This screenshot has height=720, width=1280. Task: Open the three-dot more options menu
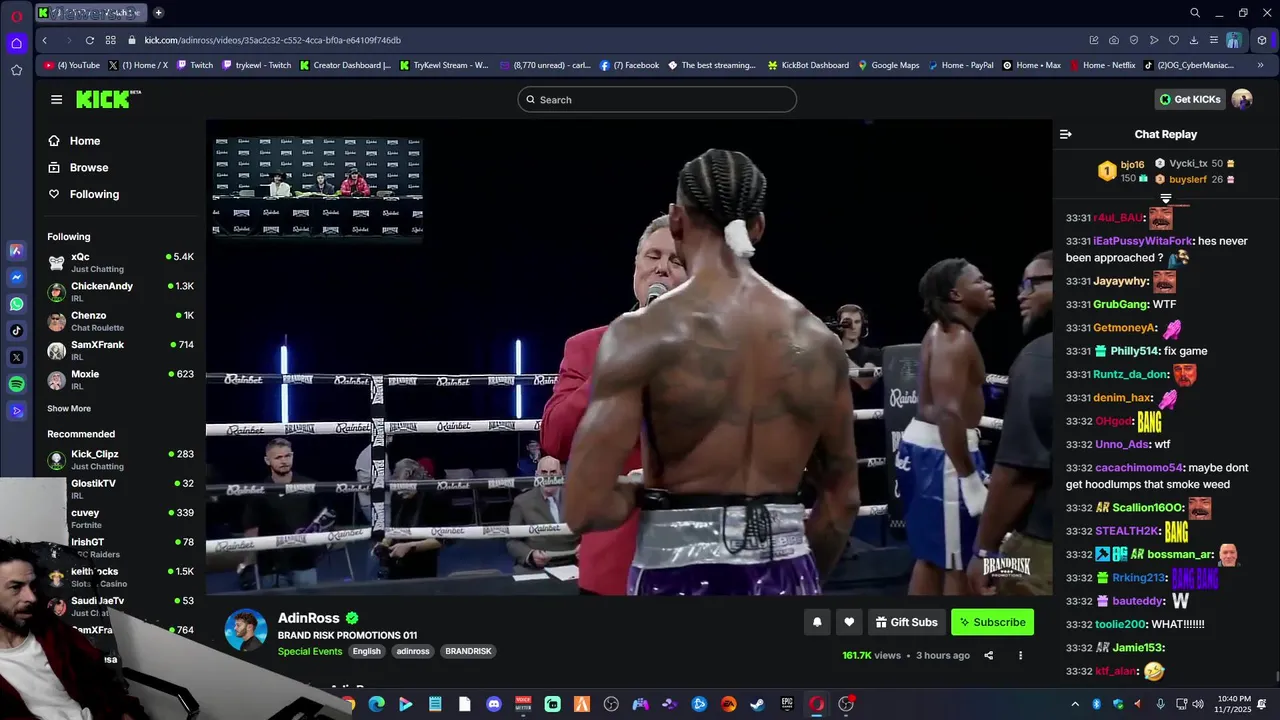coord(1020,656)
